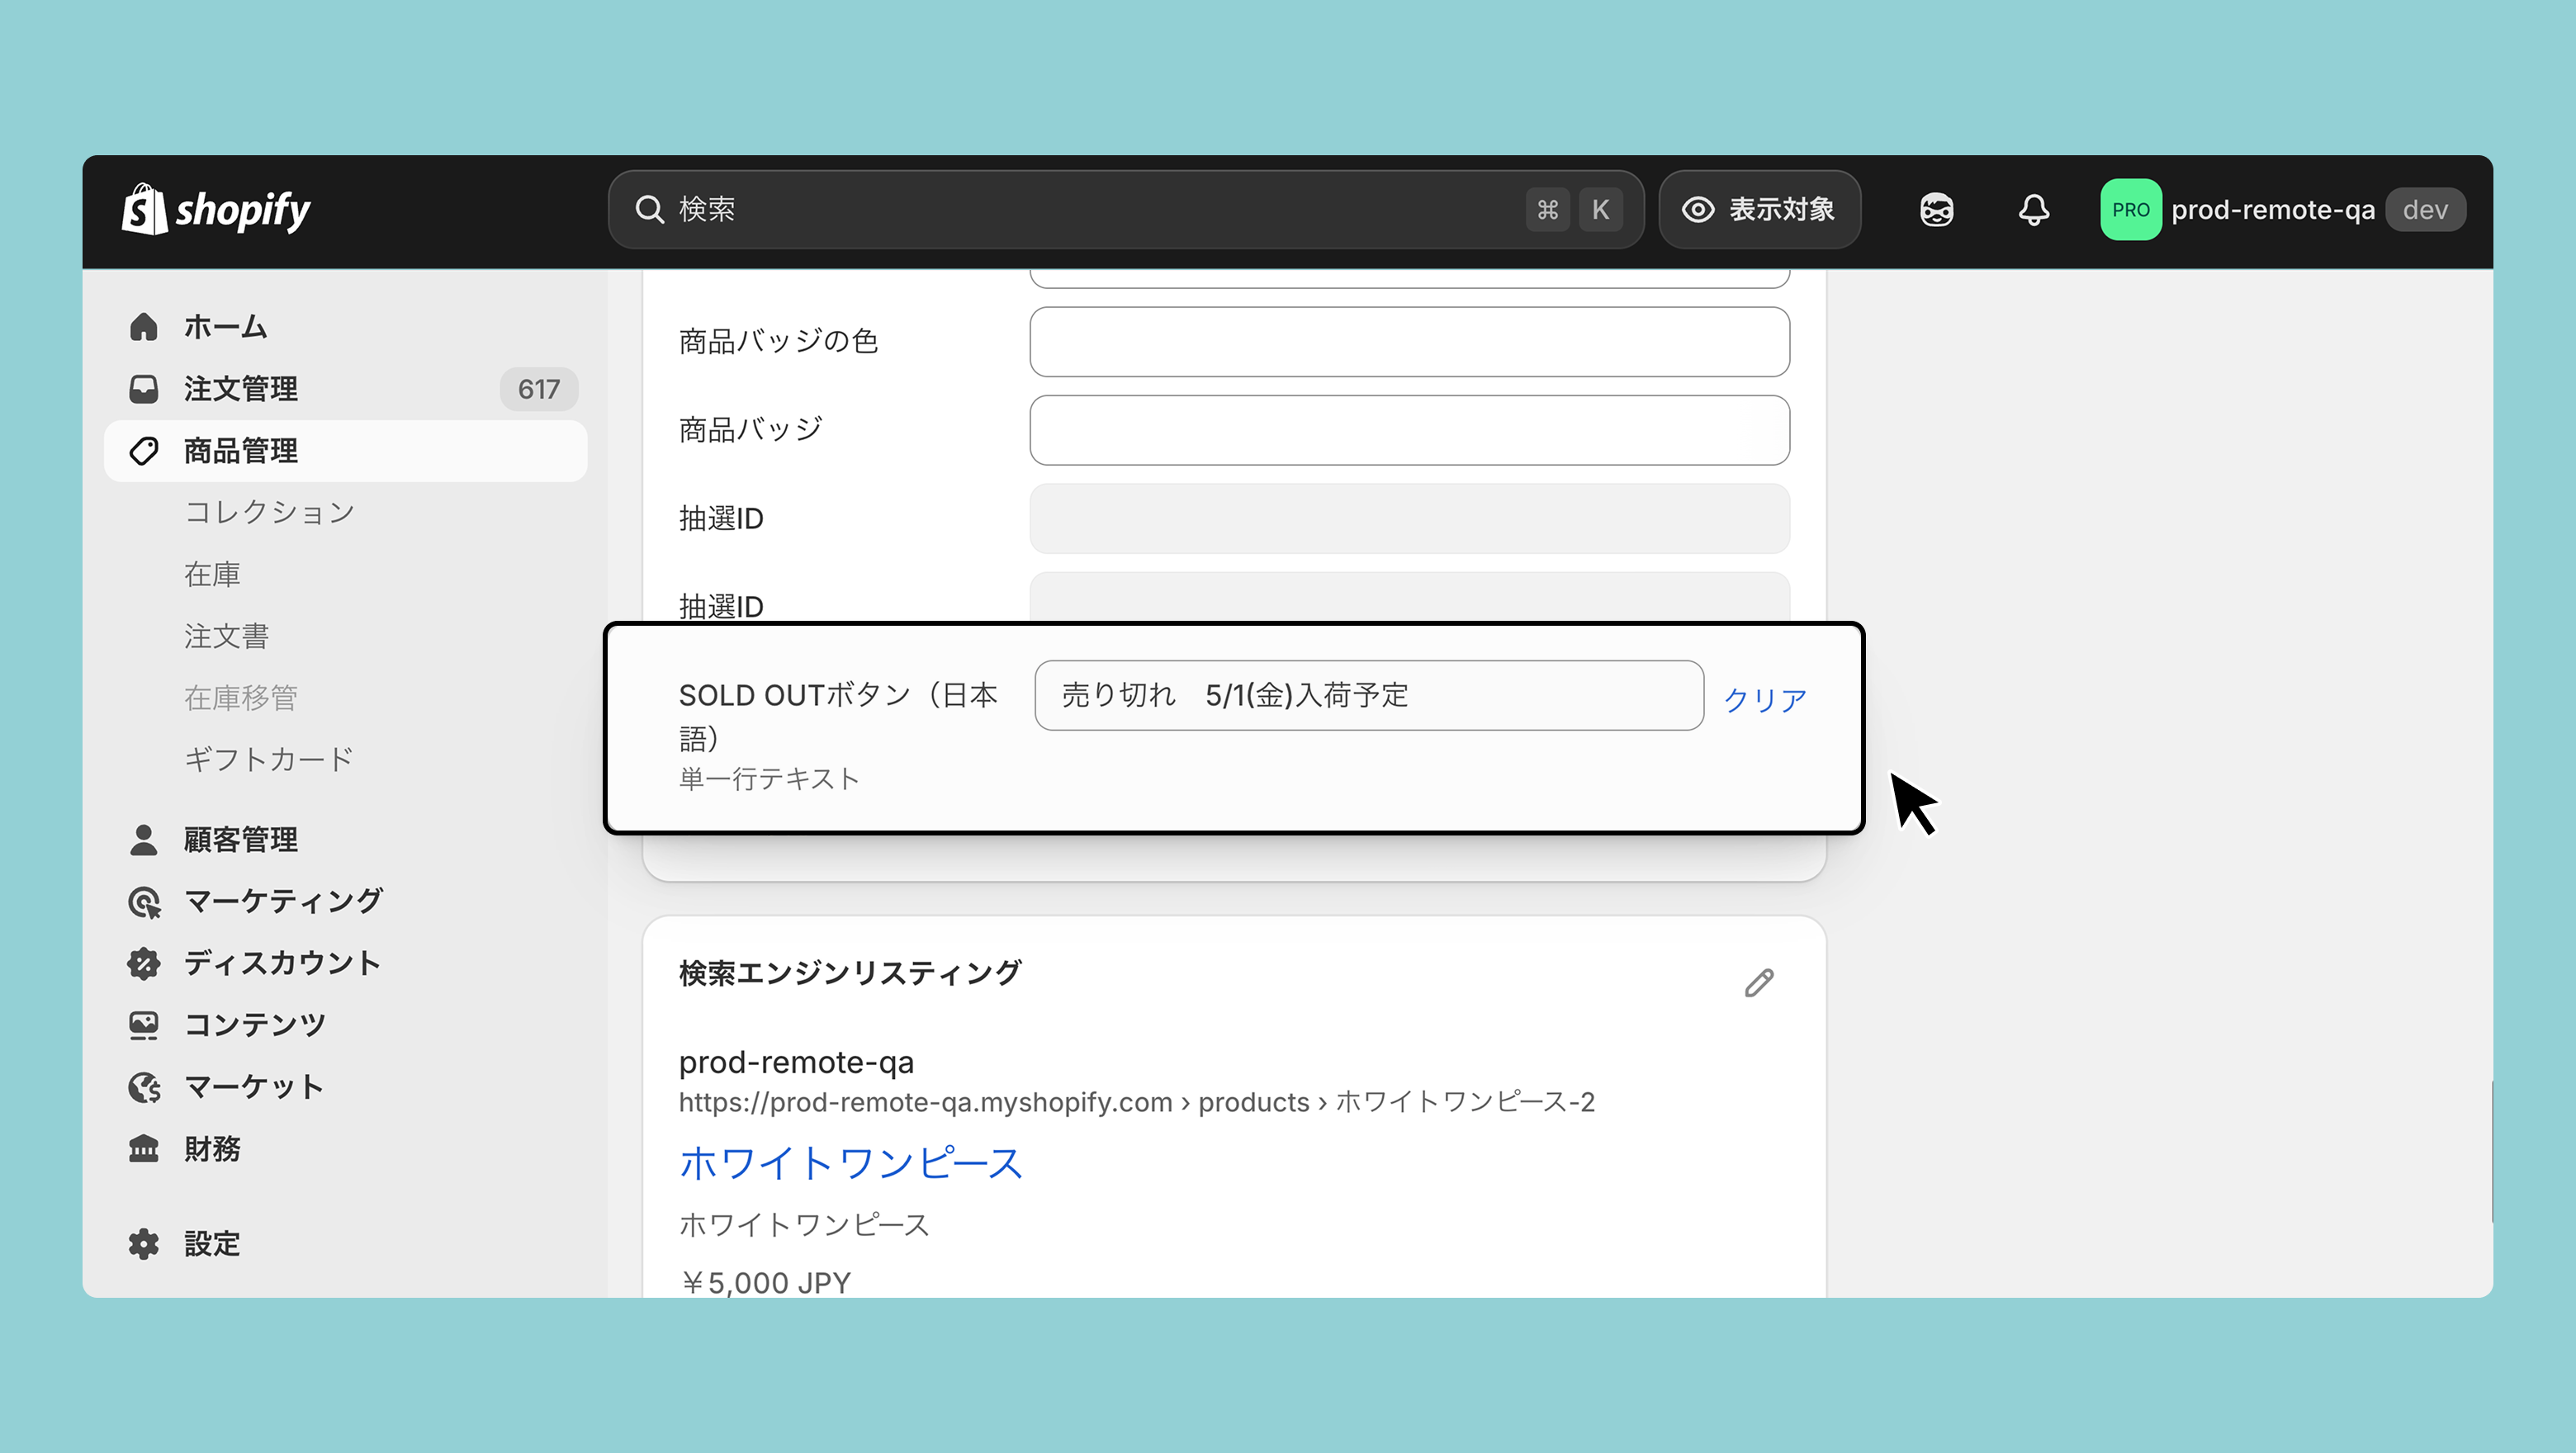Focus the 商品バッジの色 input field
This screenshot has height=1453, width=2576.
[1409, 342]
